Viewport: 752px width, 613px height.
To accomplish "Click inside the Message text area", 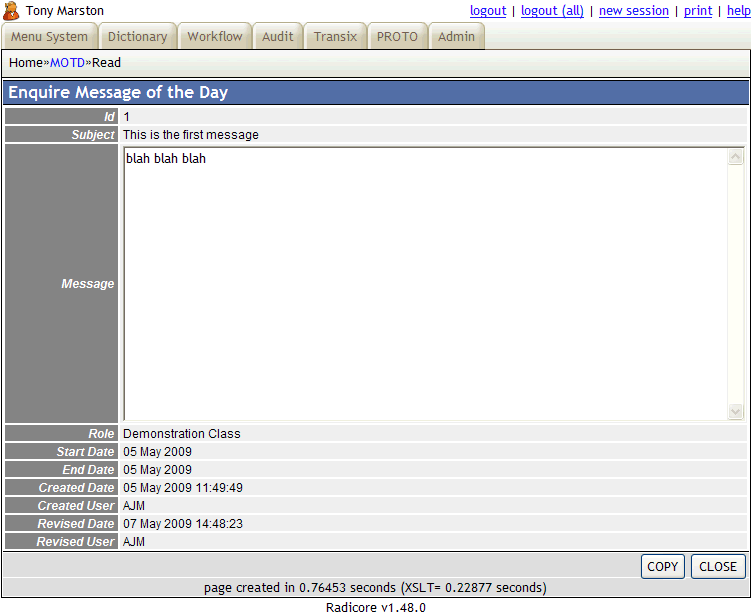I will click(x=425, y=285).
